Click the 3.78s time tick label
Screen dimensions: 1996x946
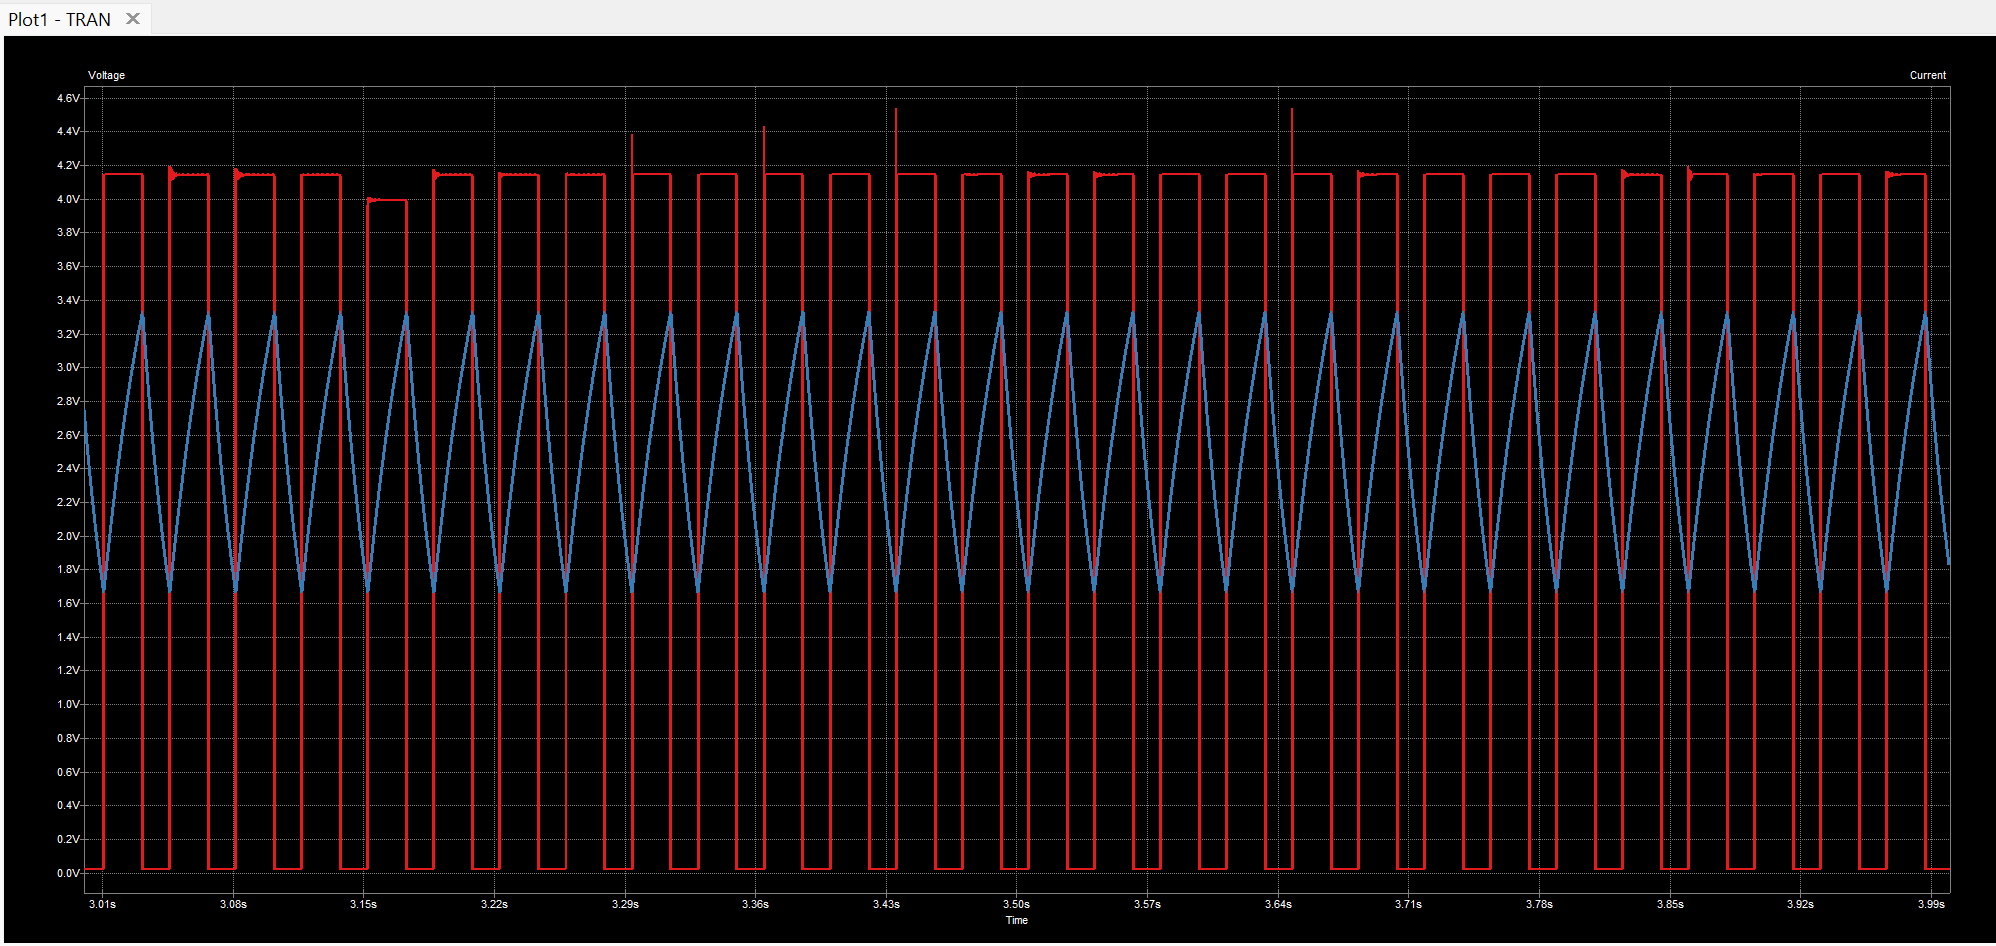pos(1539,904)
